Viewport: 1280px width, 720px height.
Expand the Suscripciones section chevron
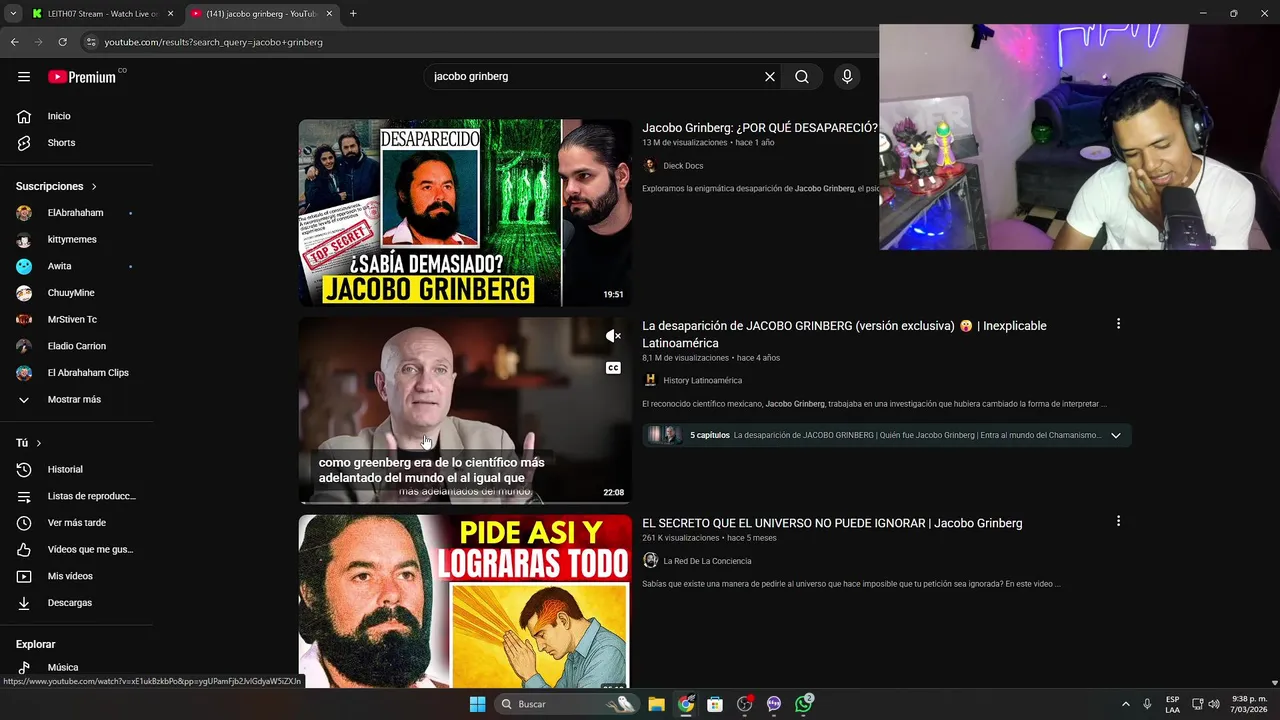coord(95,187)
